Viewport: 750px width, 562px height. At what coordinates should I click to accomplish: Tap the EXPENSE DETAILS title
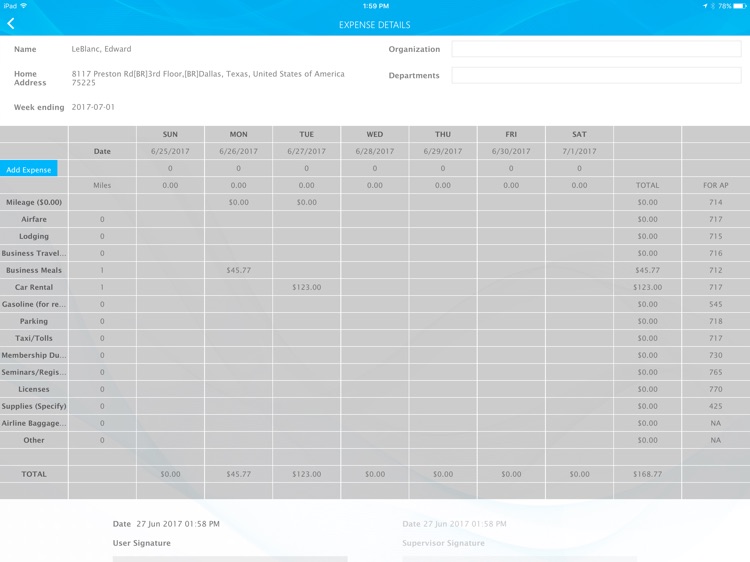[x=375, y=25]
